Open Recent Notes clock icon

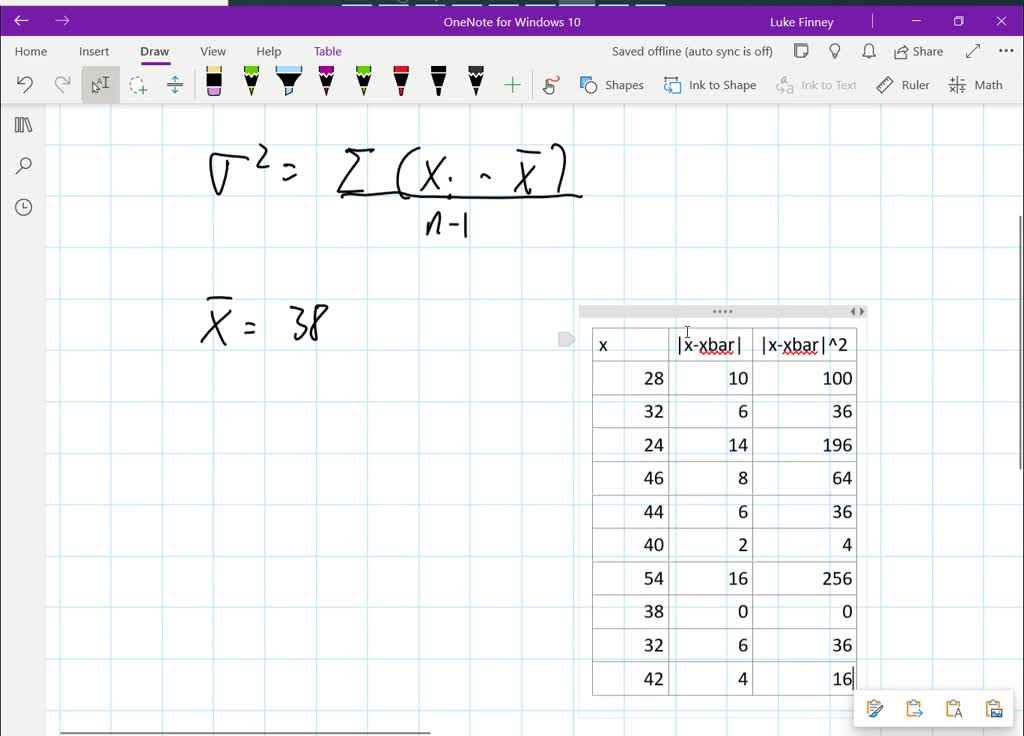point(24,207)
